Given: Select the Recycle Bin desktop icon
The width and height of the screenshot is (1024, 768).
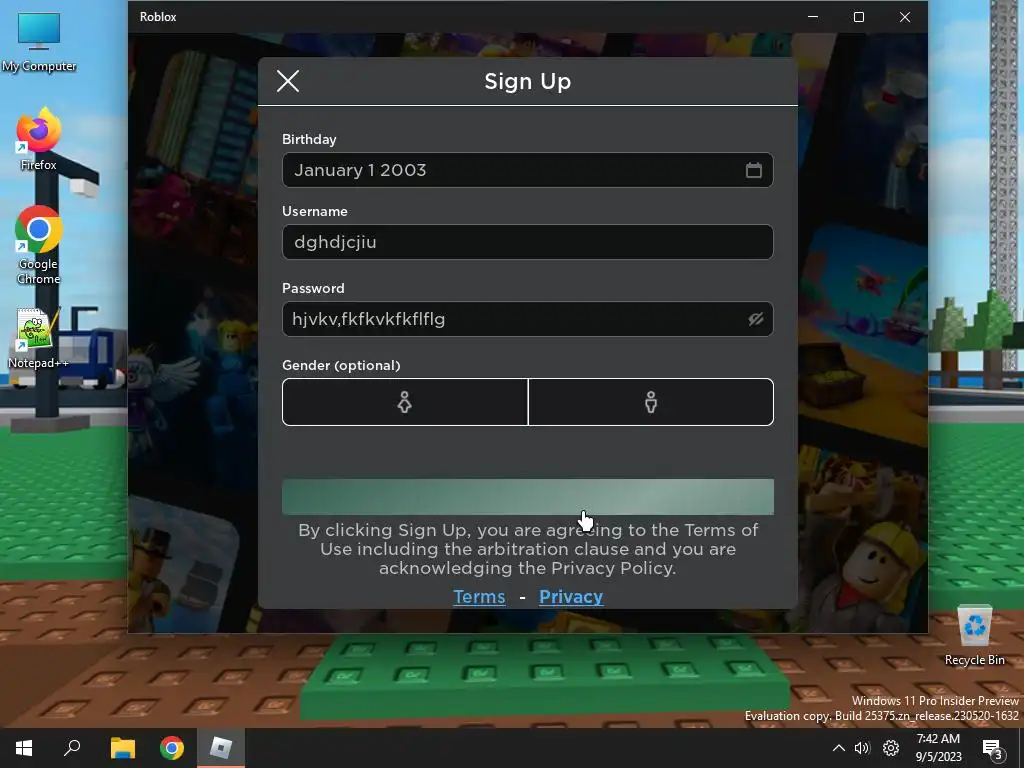Looking at the screenshot, I should pos(974,635).
